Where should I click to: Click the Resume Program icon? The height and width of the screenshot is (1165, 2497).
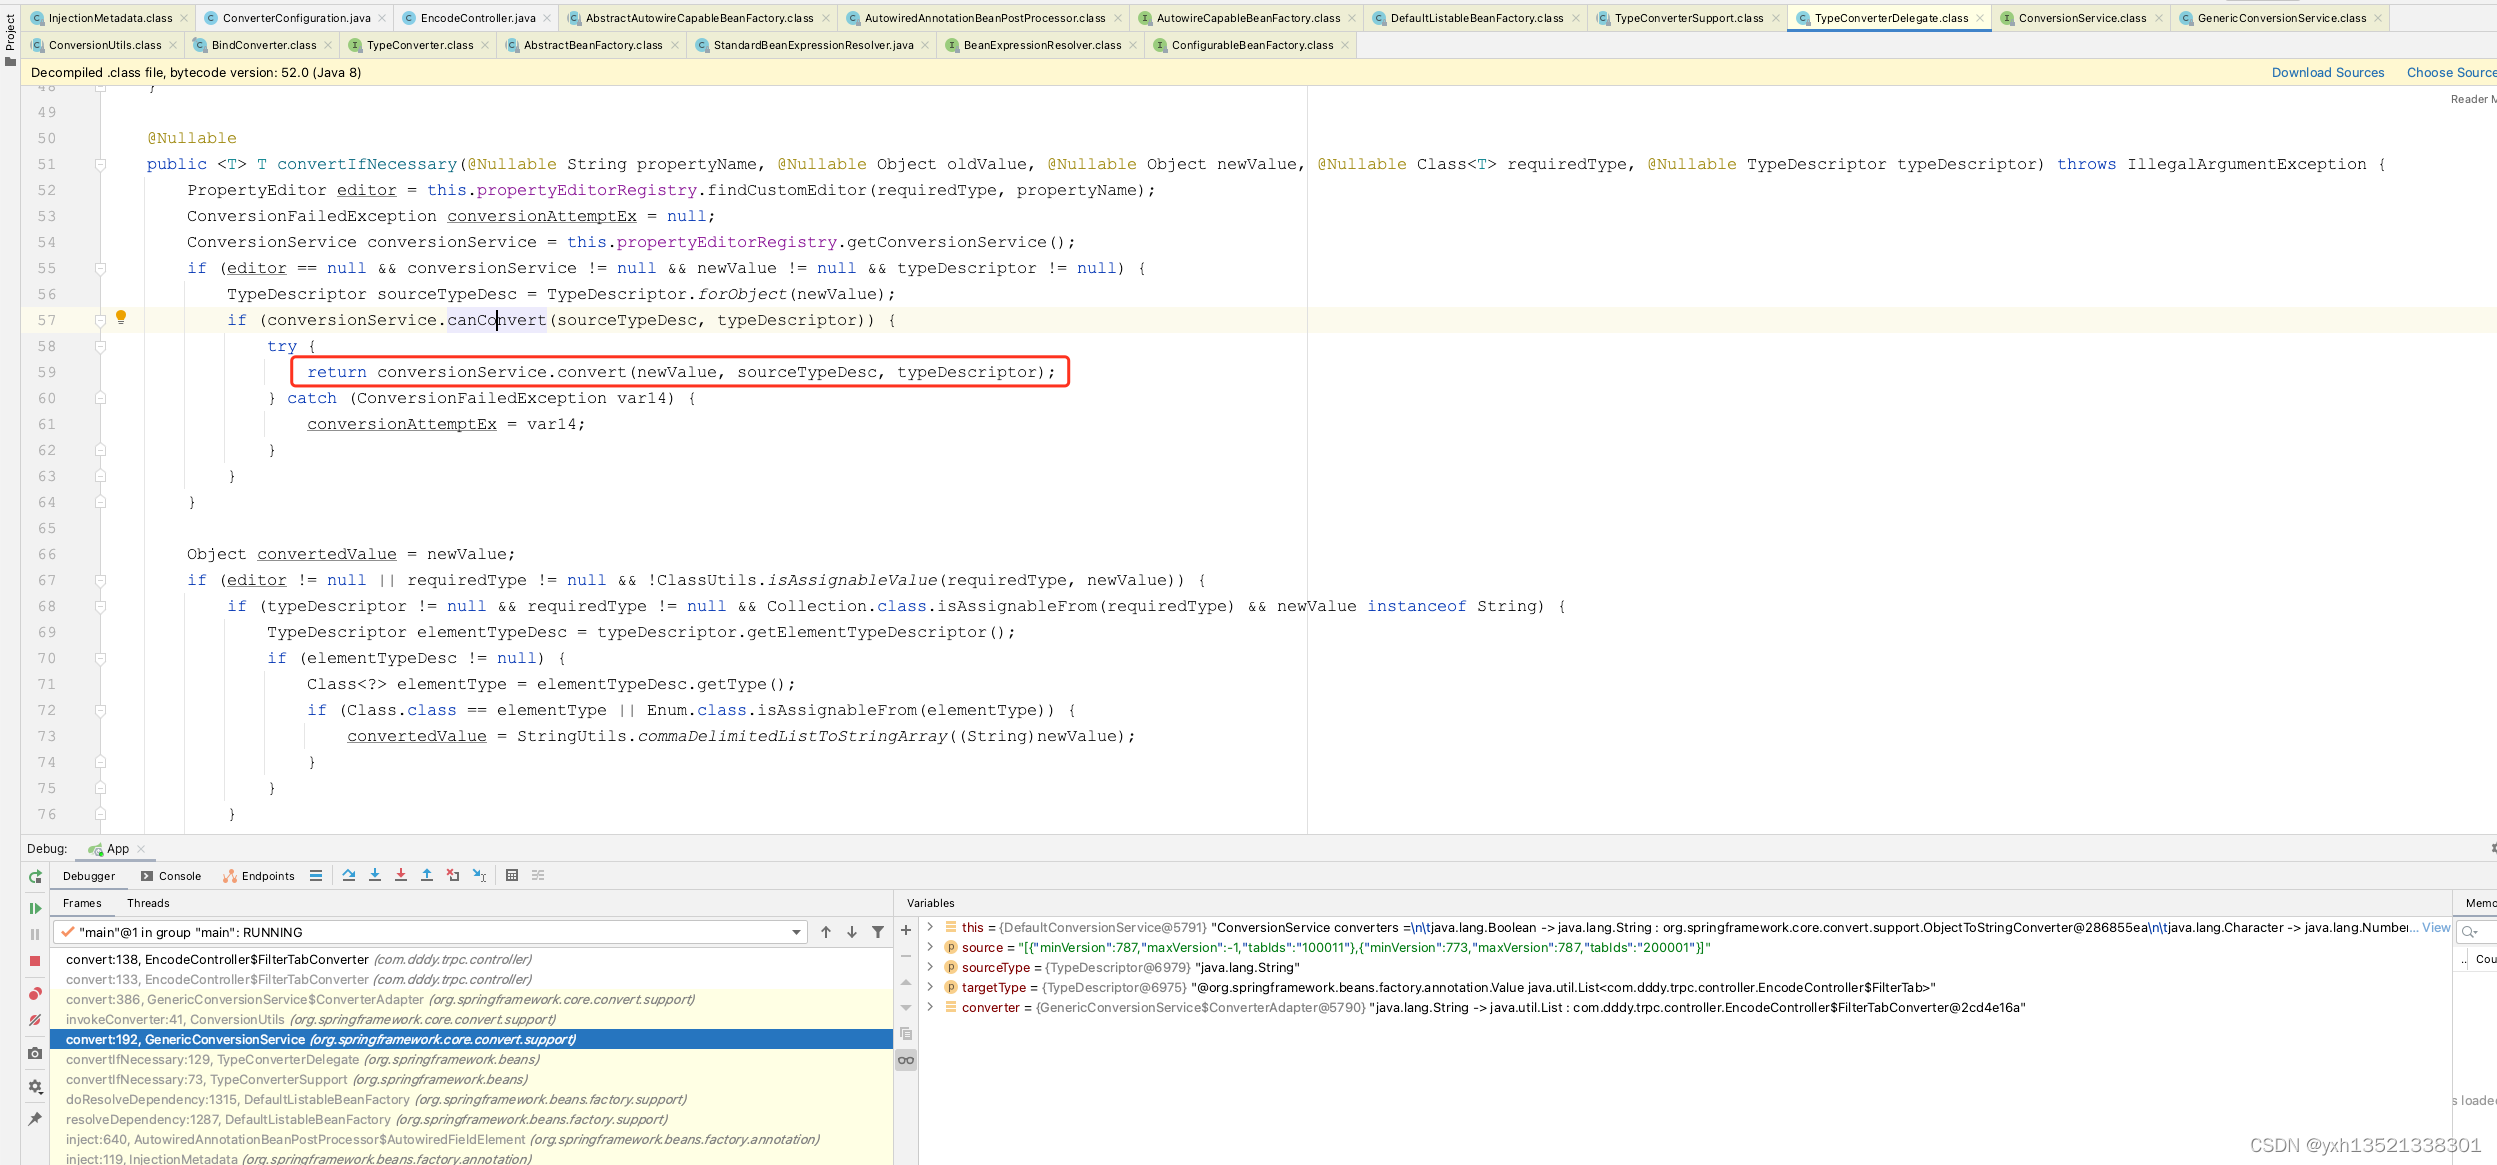click(35, 908)
